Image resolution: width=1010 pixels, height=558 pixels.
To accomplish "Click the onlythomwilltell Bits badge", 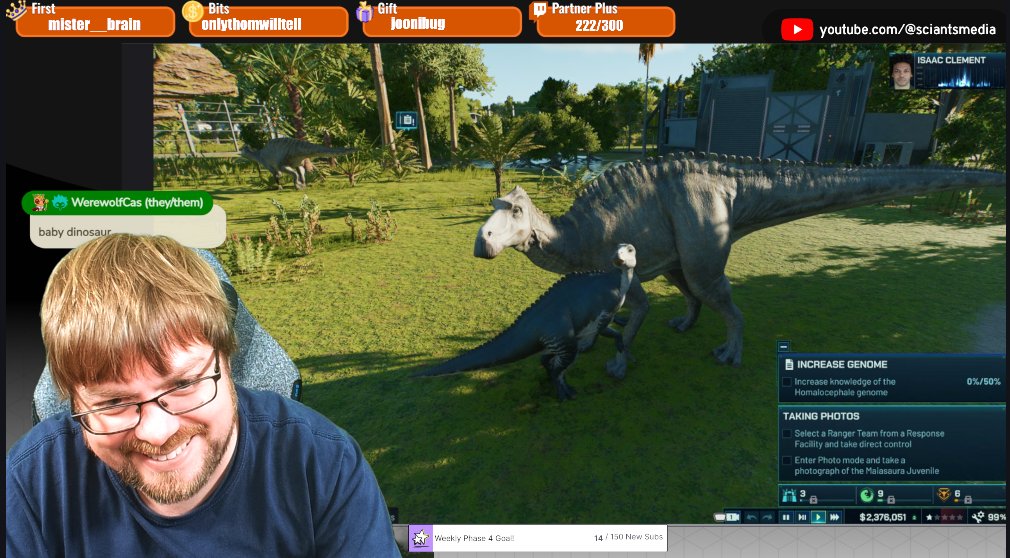I will [269, 24].
